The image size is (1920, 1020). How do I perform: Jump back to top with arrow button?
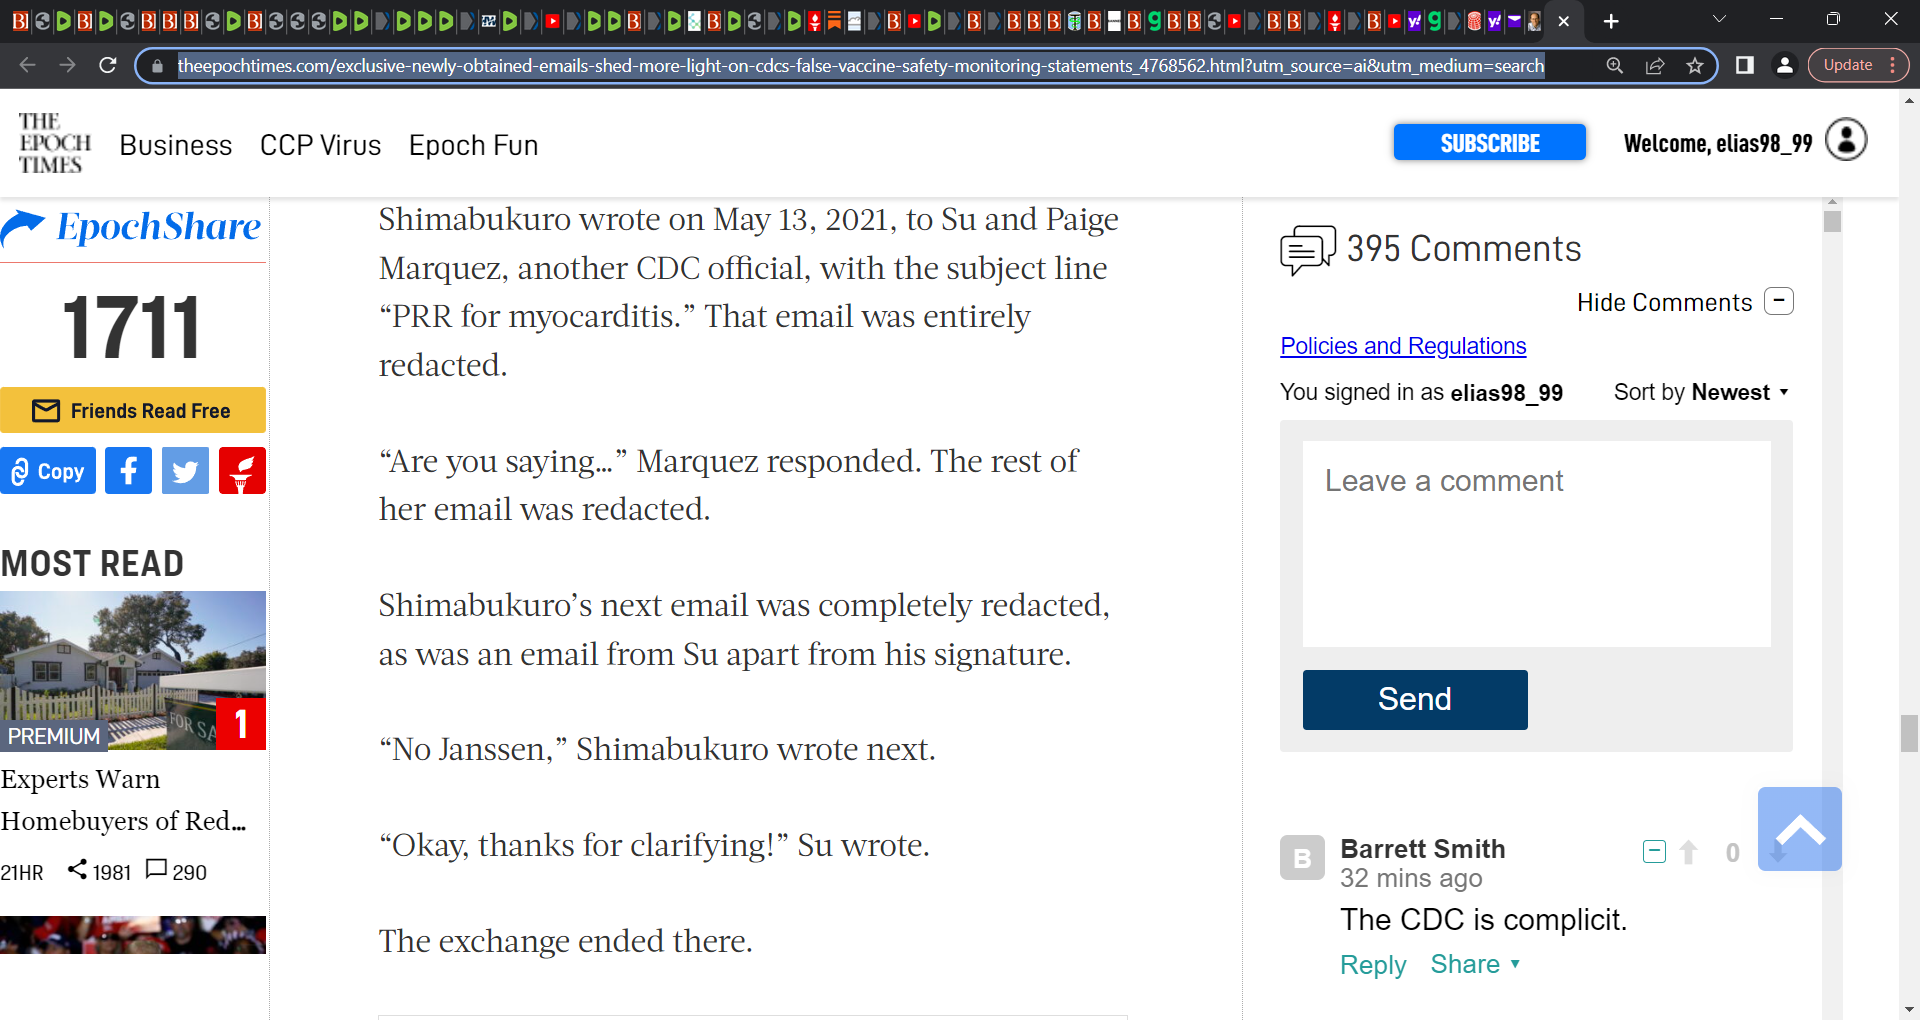(x=1800, y=829)
